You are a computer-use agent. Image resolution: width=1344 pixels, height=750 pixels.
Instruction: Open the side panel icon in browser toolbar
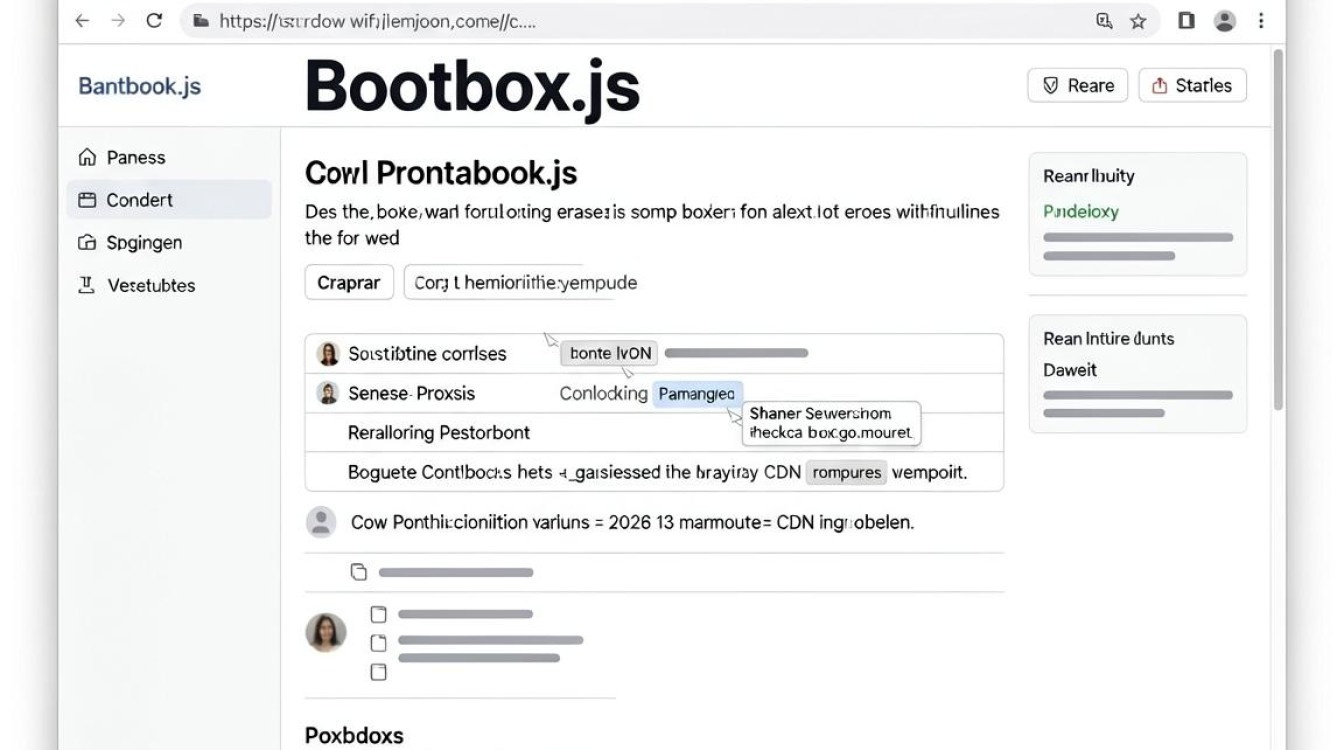1186,20
